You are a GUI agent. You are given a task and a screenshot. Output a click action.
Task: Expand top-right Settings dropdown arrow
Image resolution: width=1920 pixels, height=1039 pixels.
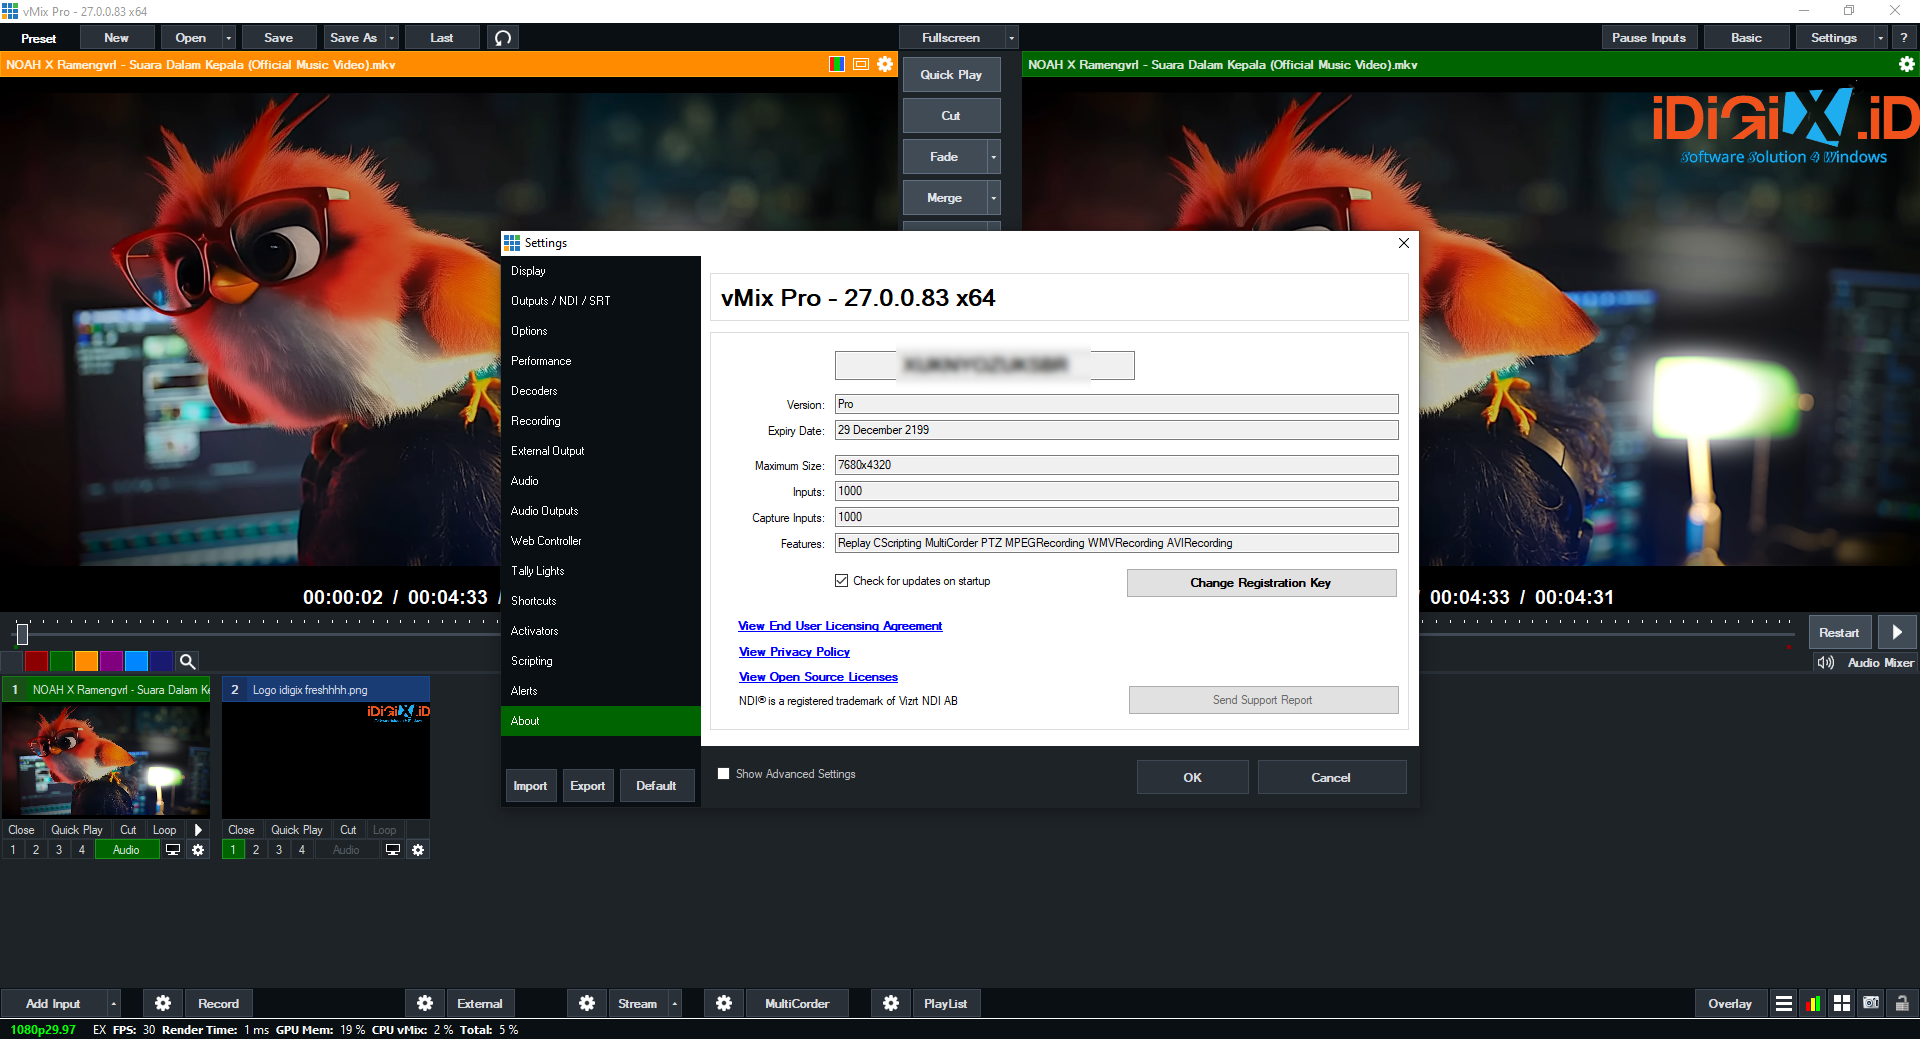coord(1880,38)
